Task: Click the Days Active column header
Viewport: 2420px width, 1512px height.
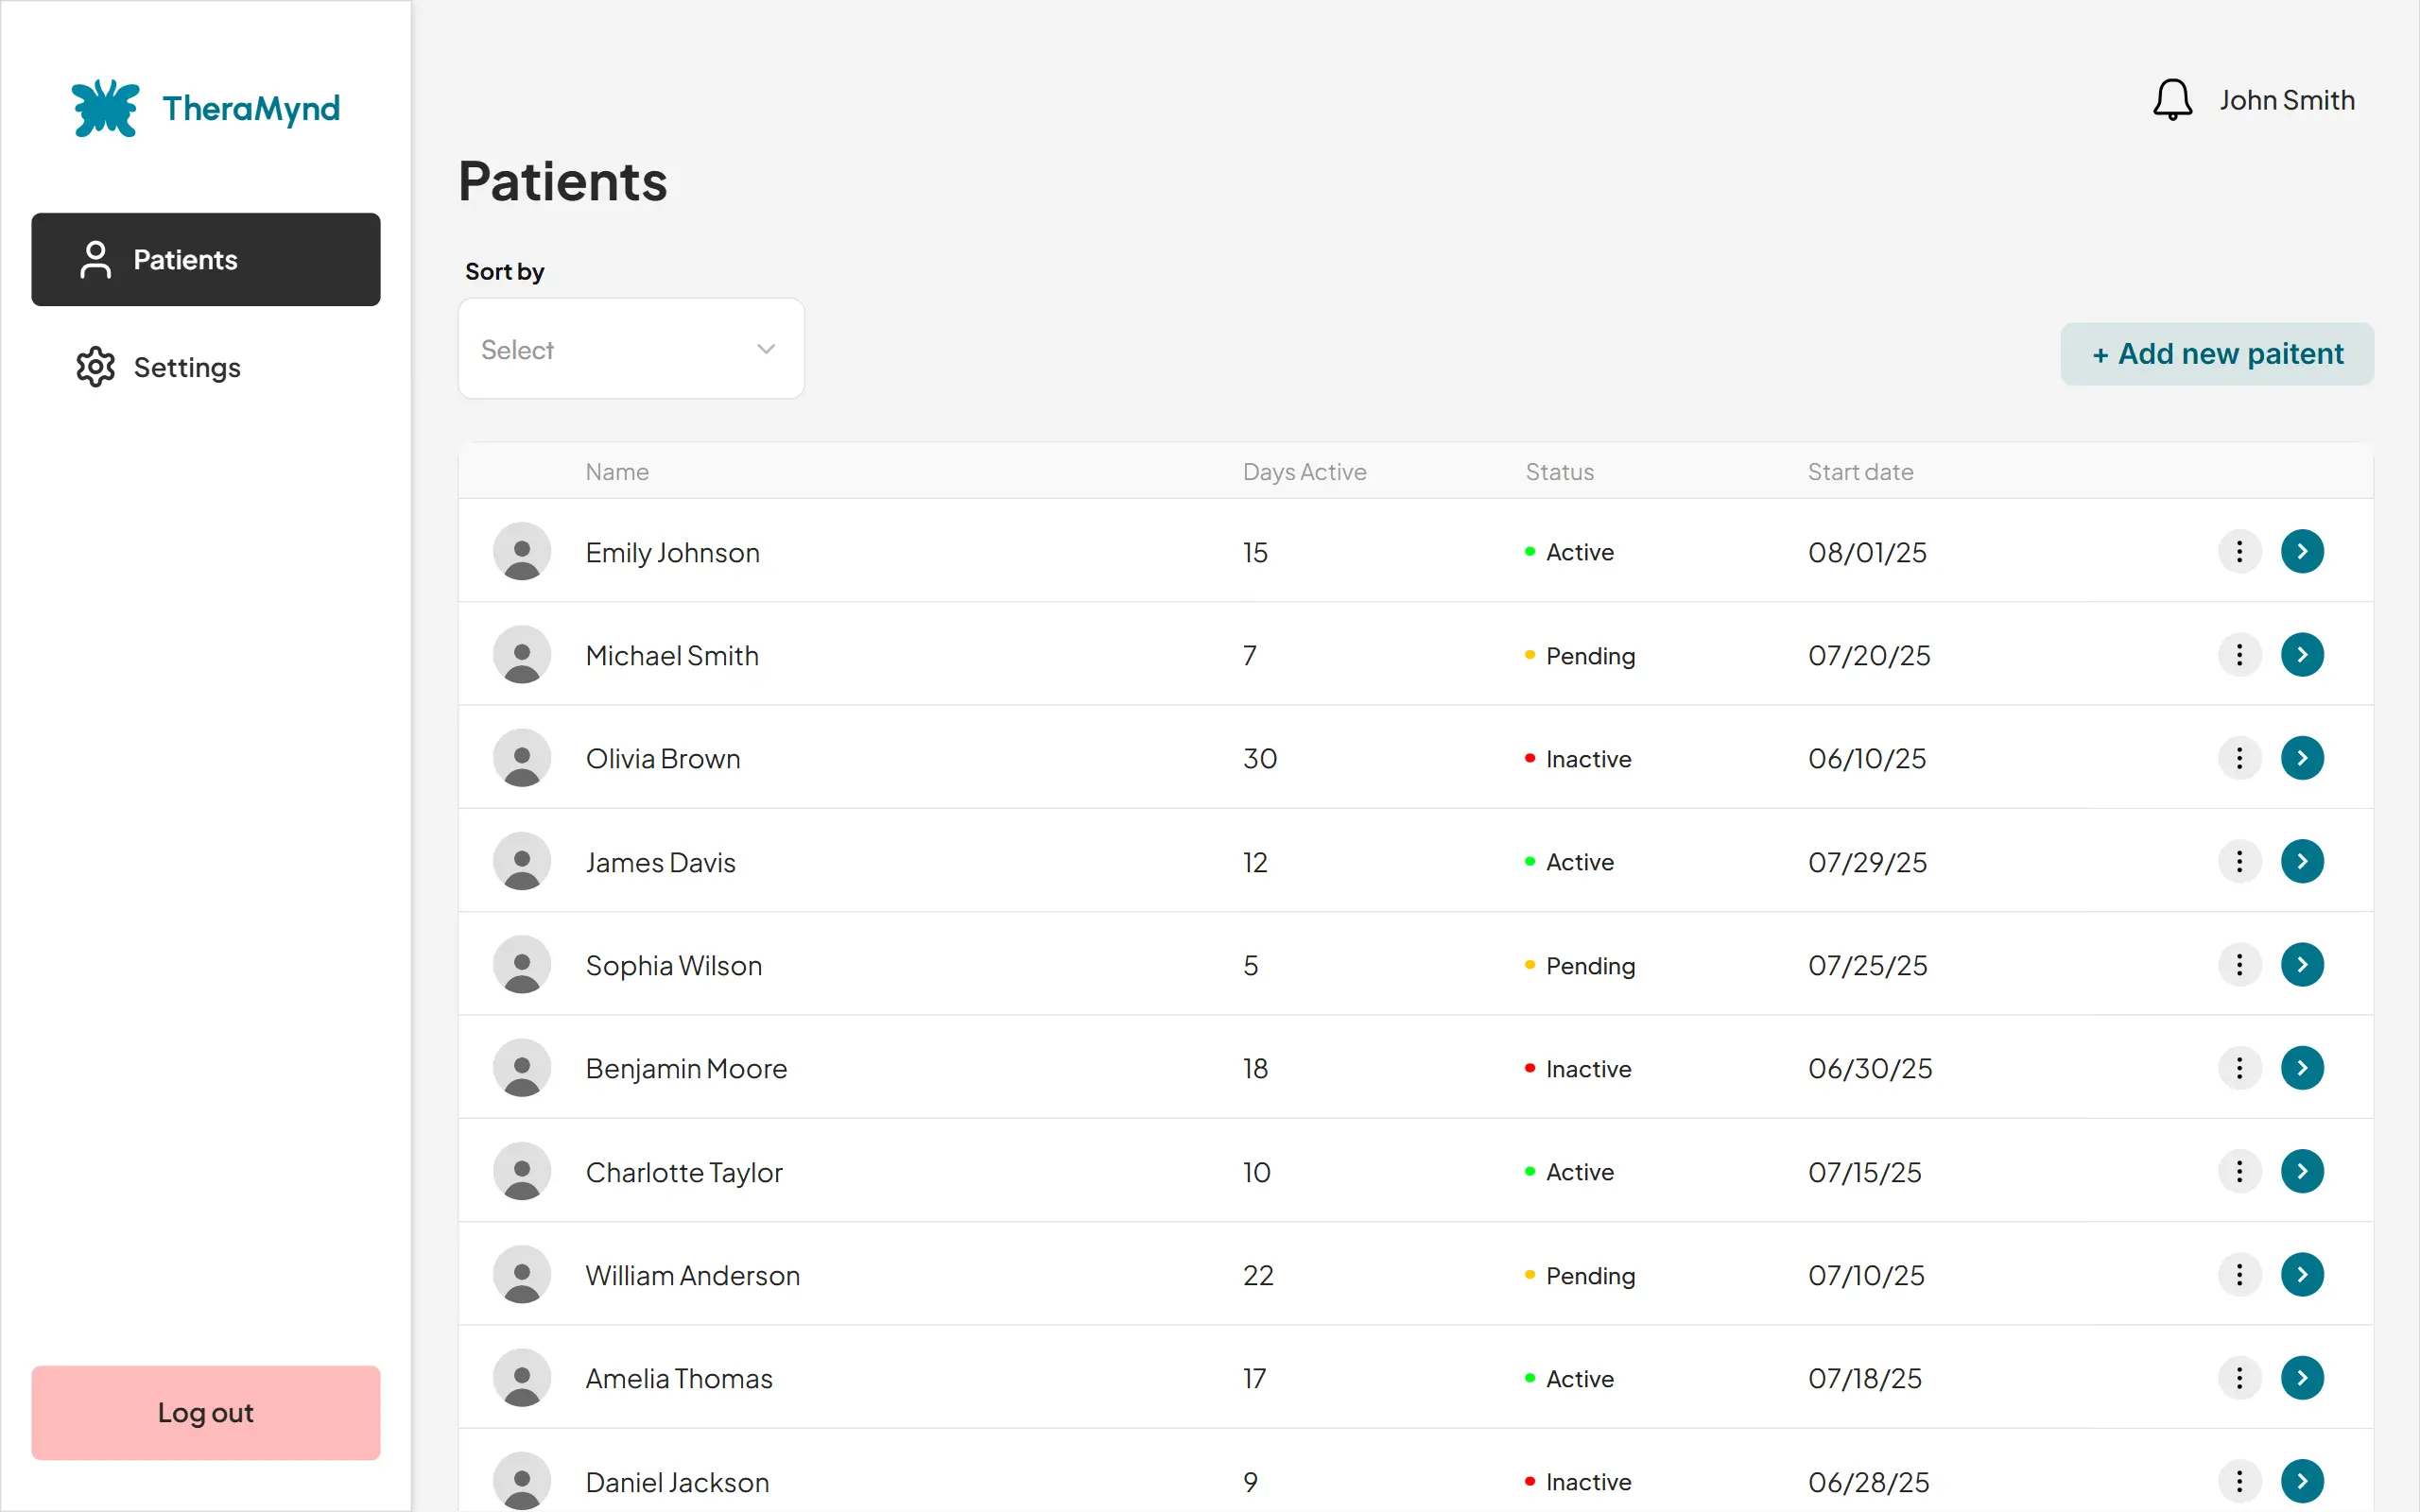Action: (1304, 472)
